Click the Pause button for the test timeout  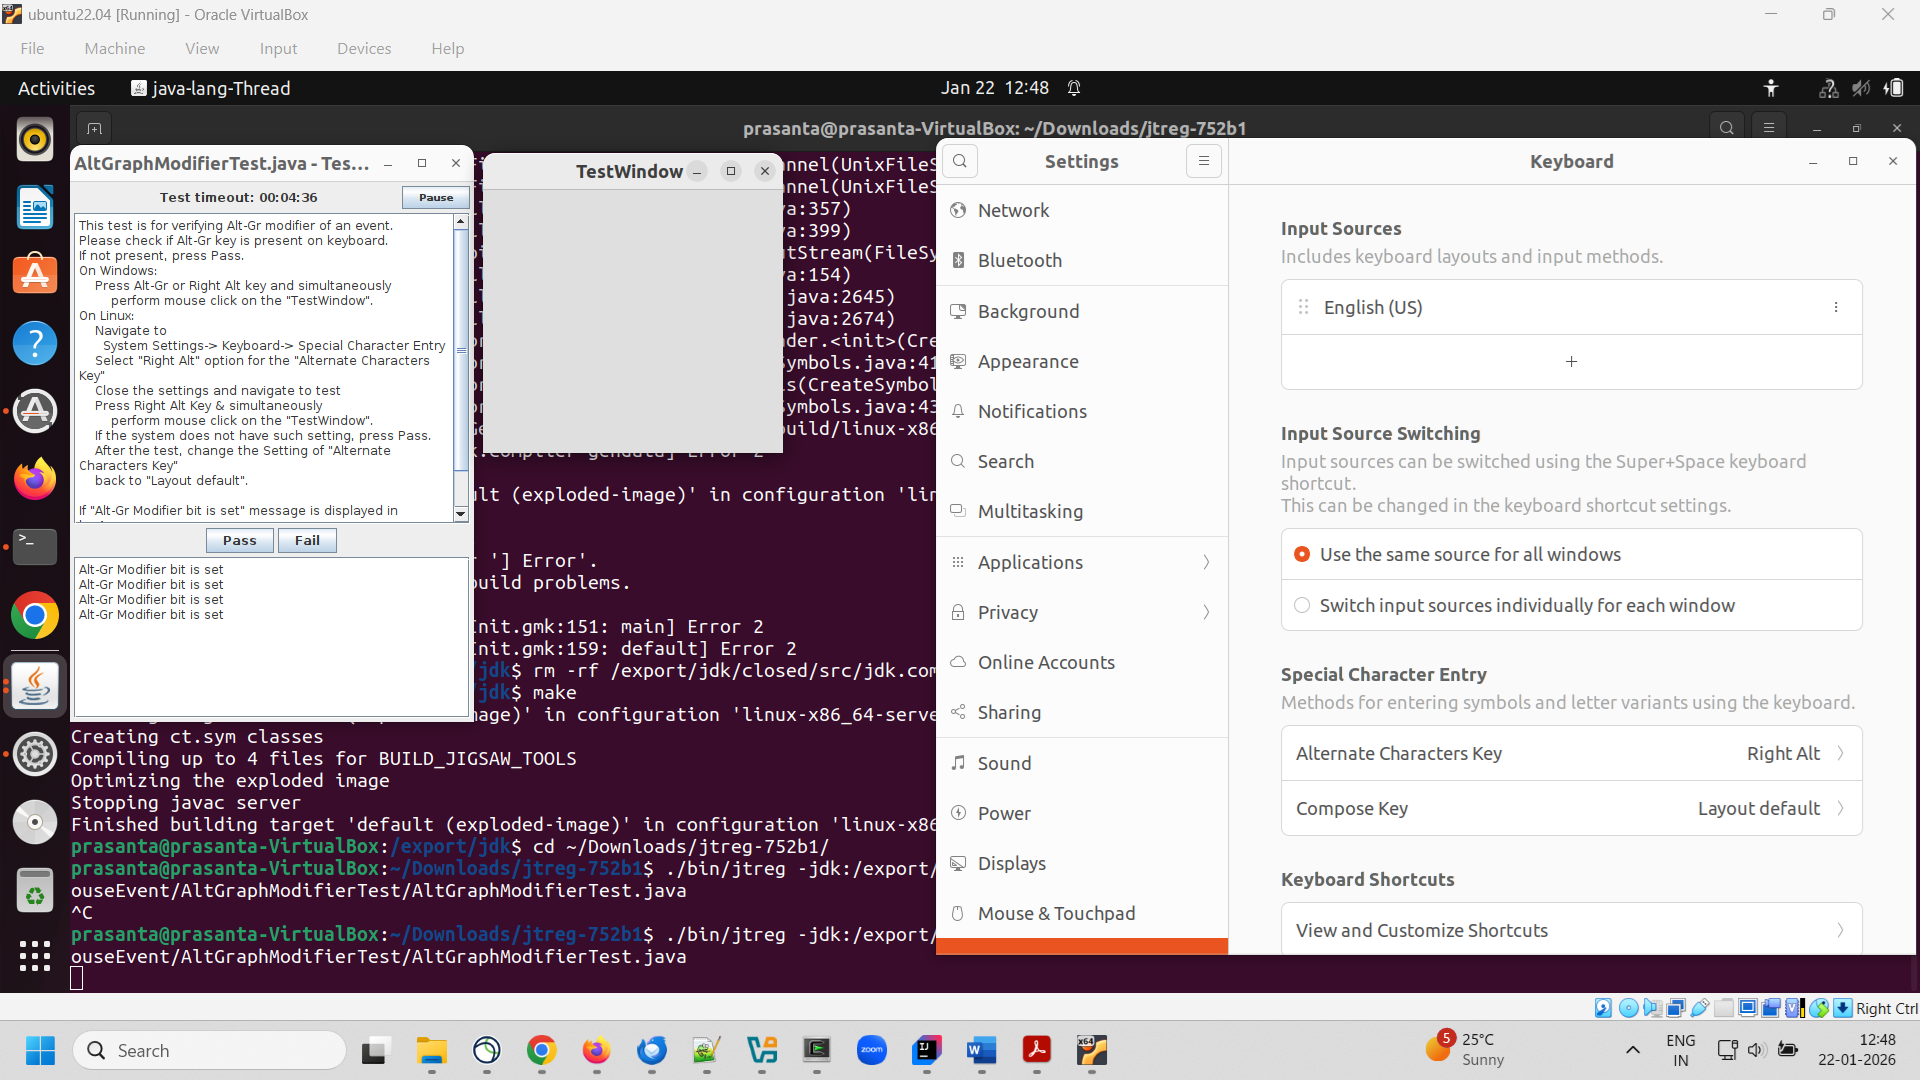point(436,197)
